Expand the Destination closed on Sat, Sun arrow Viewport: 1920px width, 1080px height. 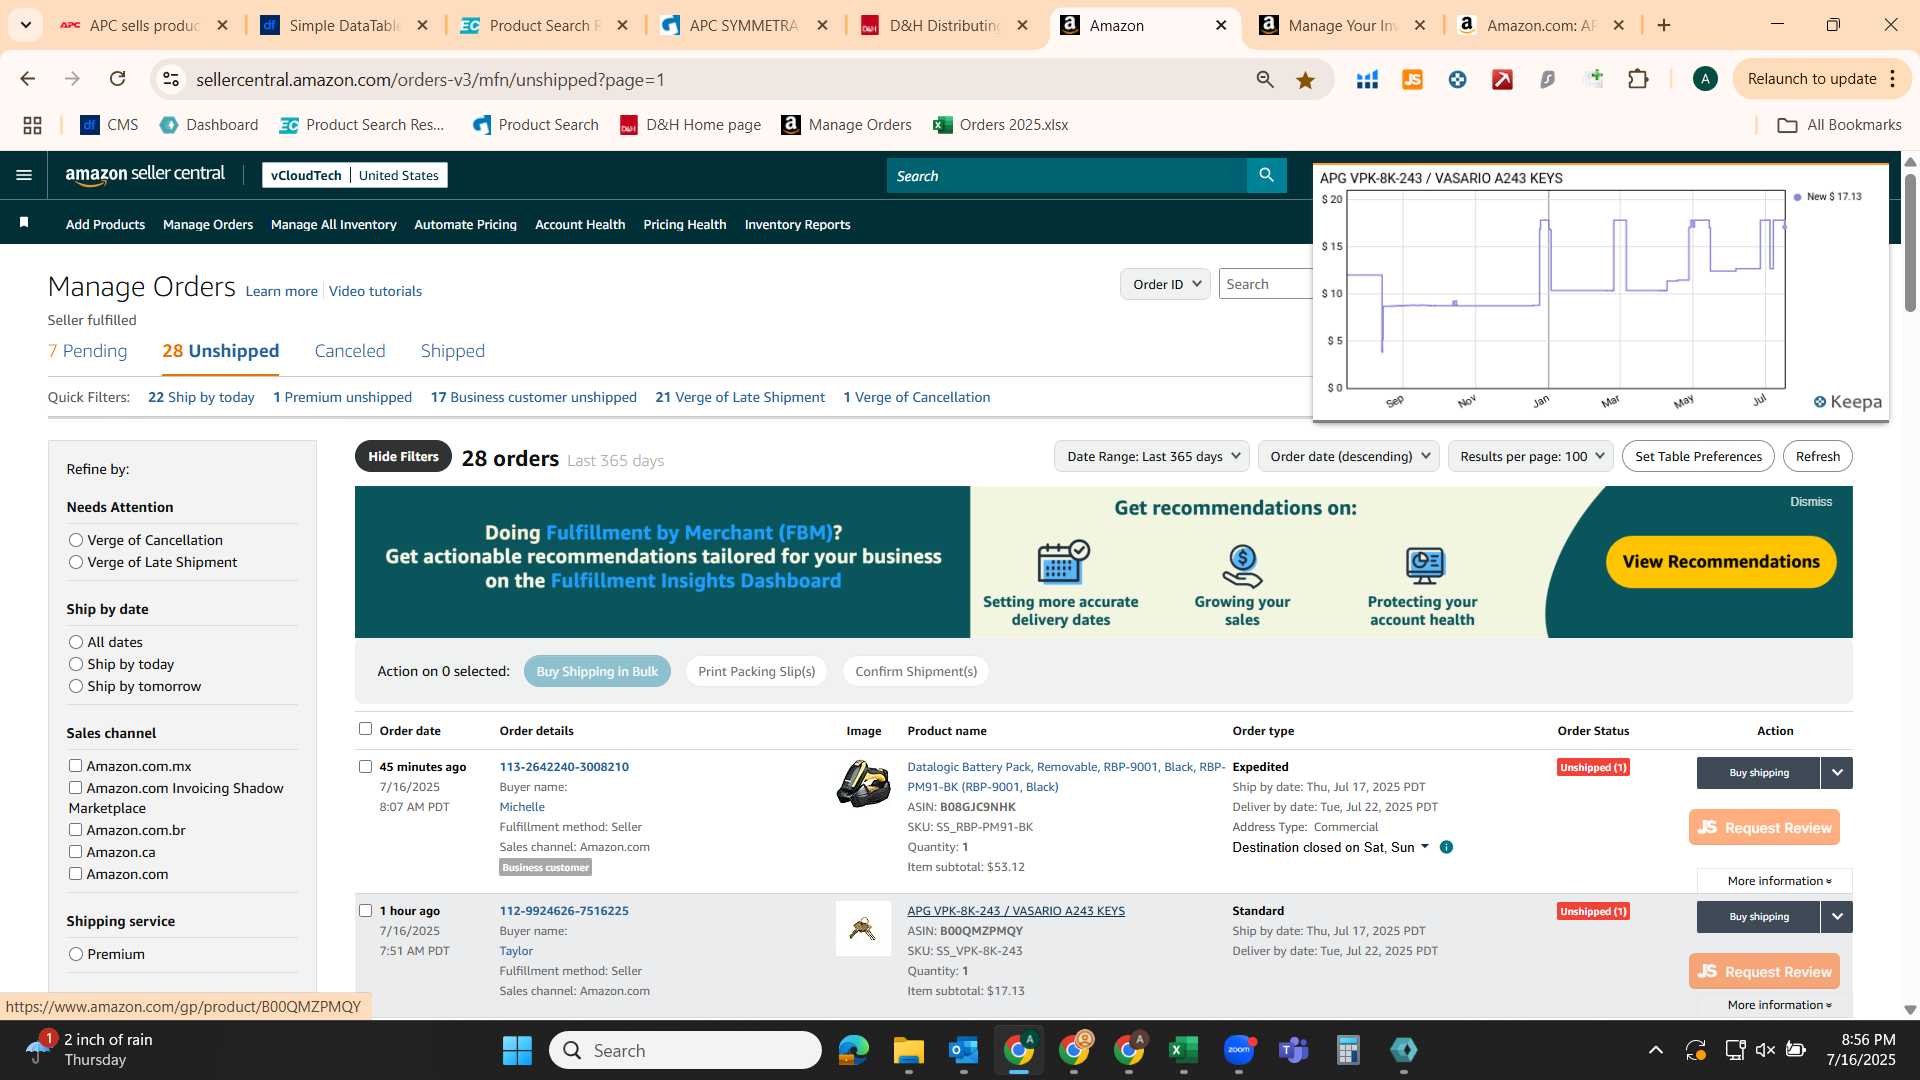(1425, 847)
